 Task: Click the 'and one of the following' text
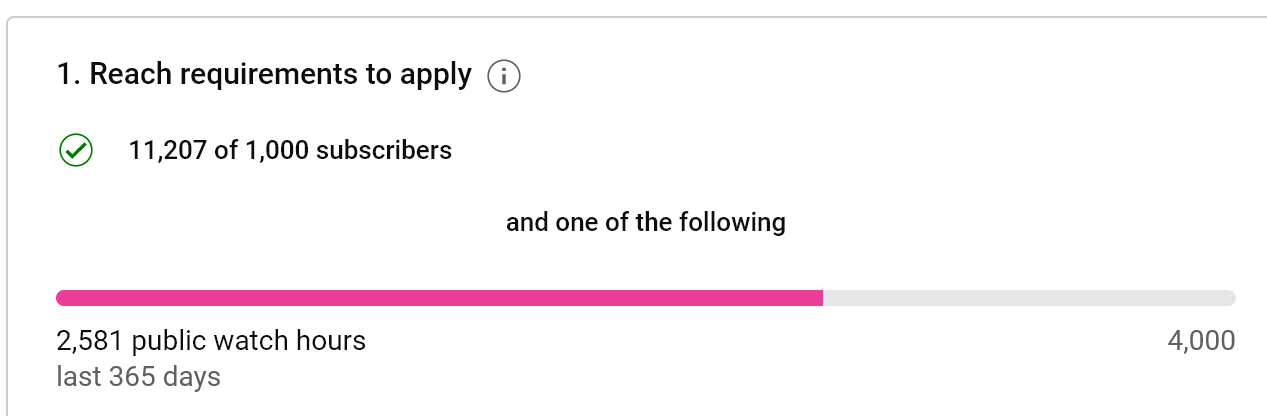(646, 222)
